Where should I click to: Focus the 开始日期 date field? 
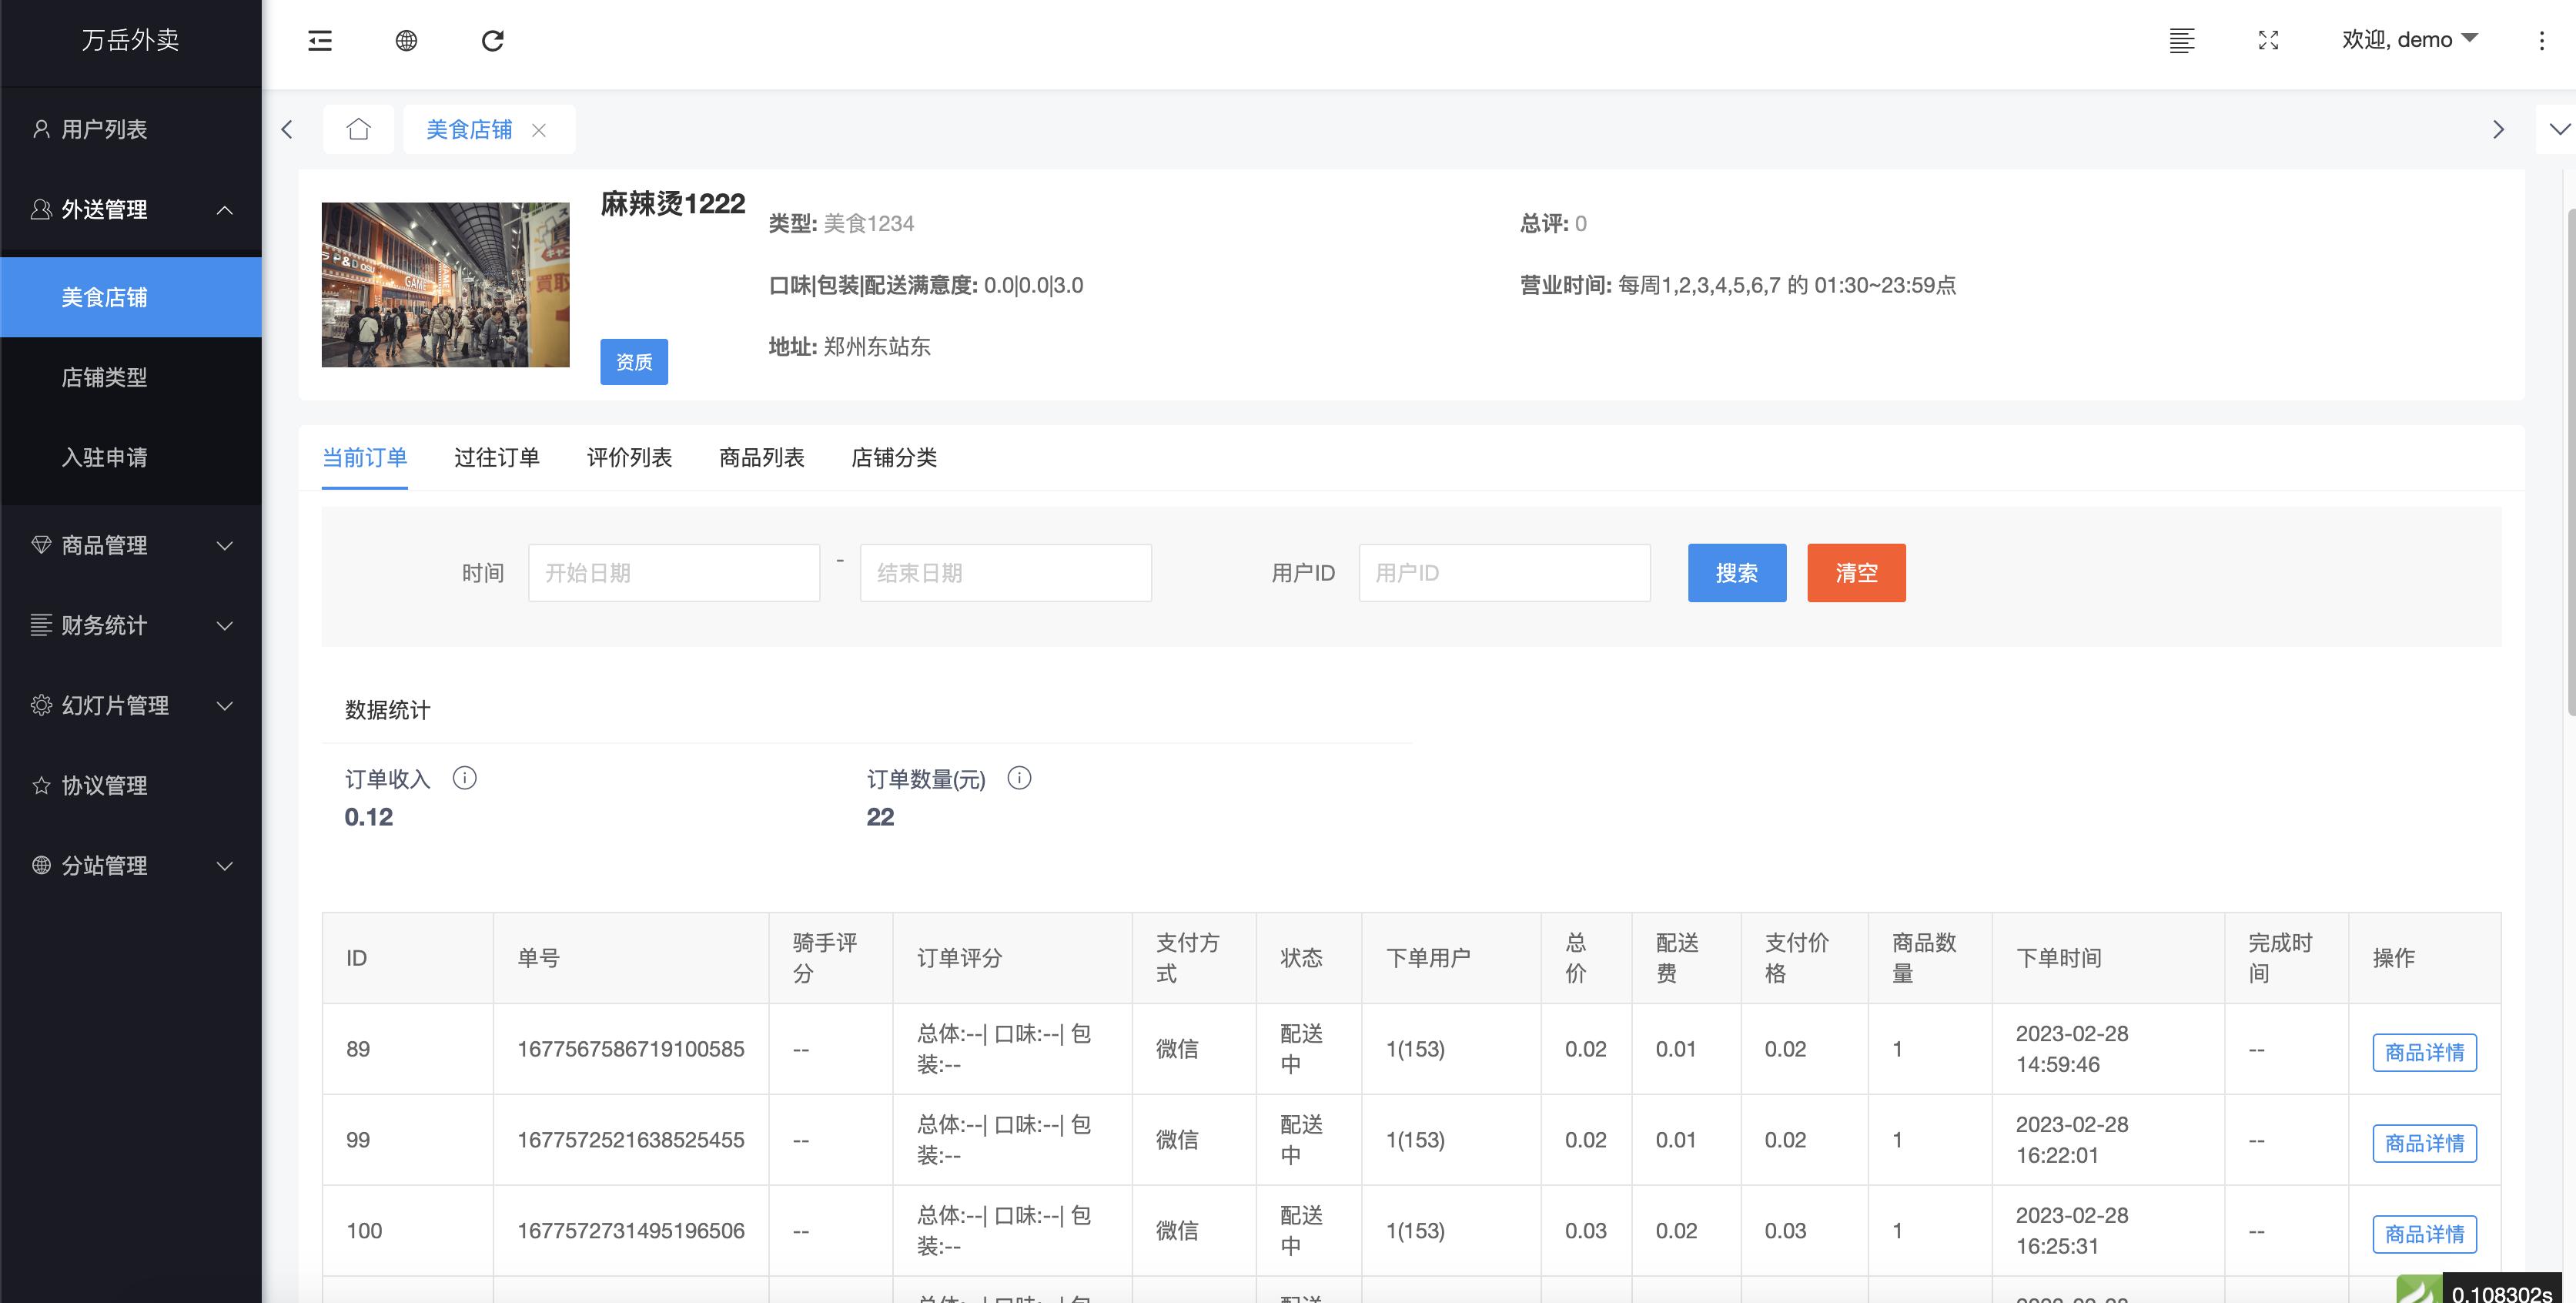[x=674, y=573]
